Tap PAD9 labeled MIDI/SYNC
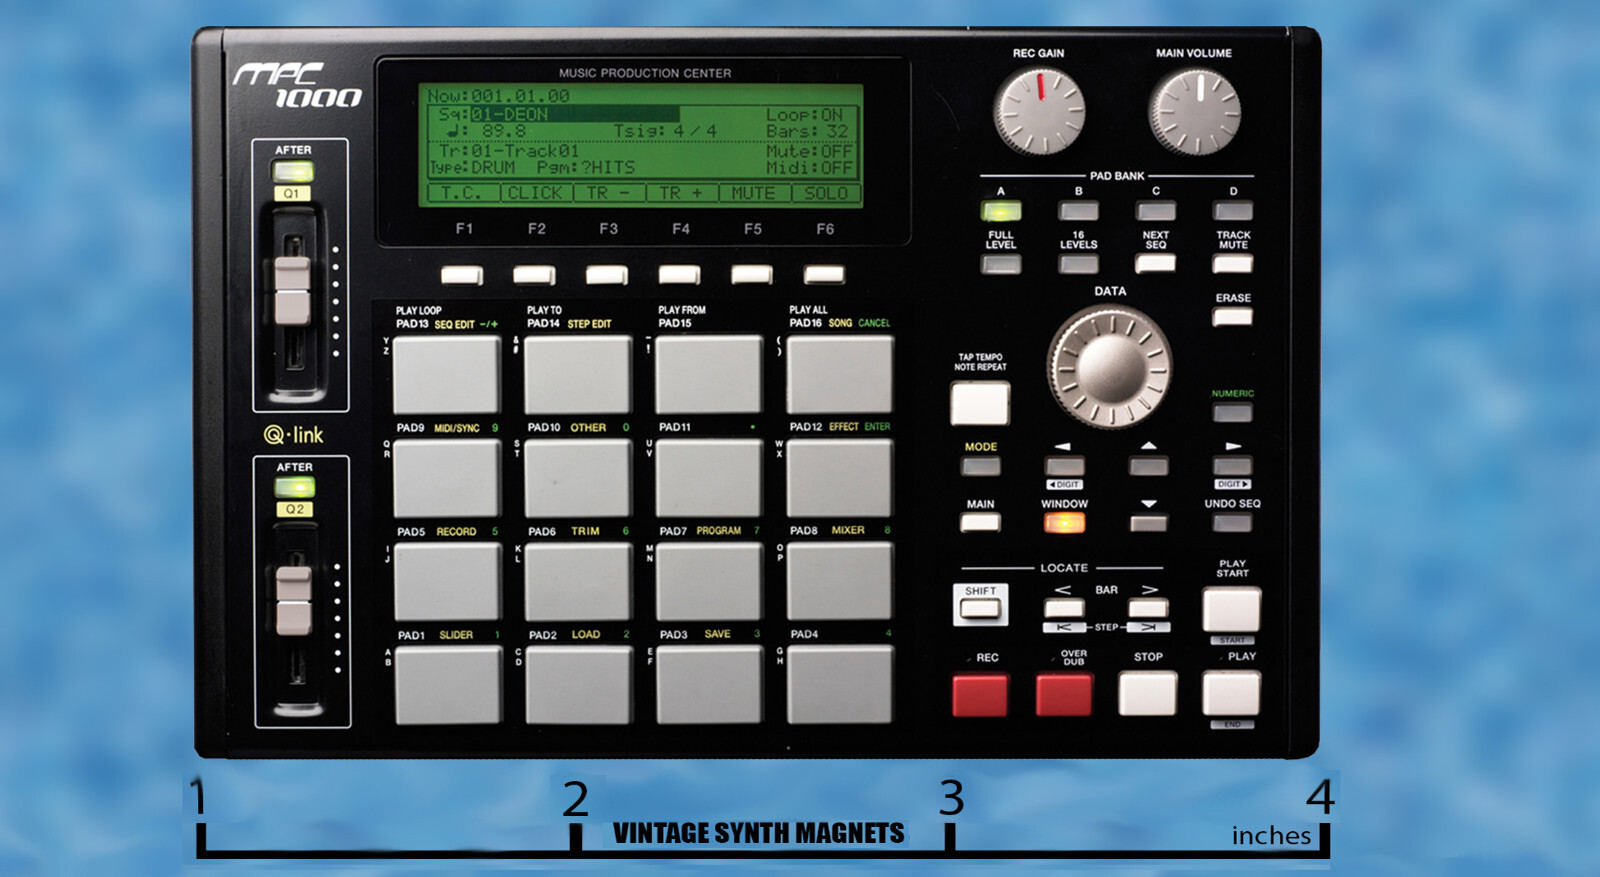The image size is (1600, 877). 447,477
